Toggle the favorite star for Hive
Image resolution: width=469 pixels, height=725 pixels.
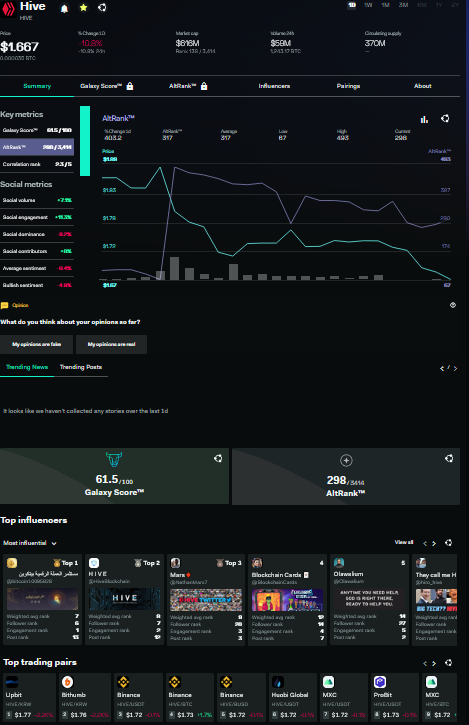tap(83, 8)
